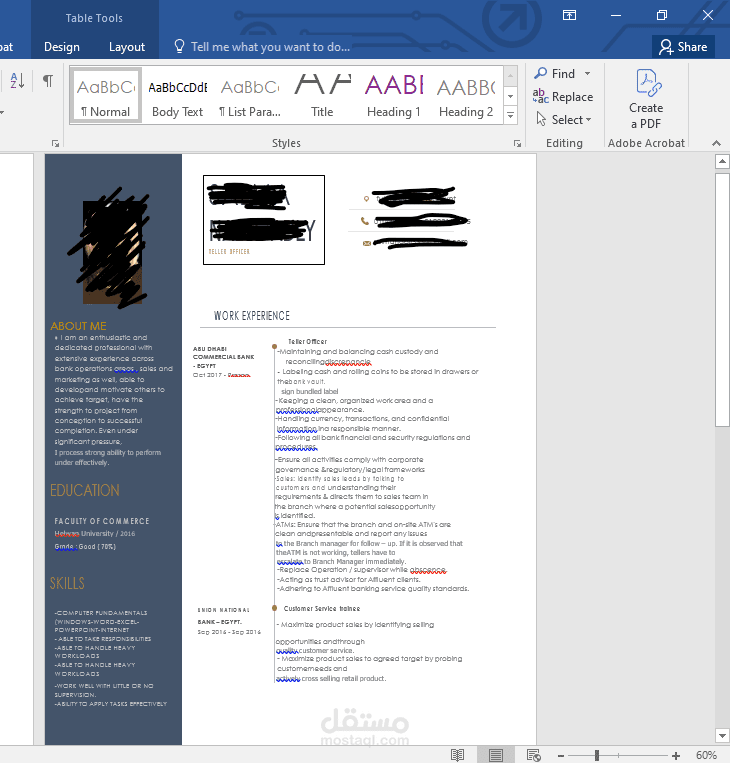This screenshot has width=730, height=763.
Task: Switch to Web Layout view
Action: [533, 755]
